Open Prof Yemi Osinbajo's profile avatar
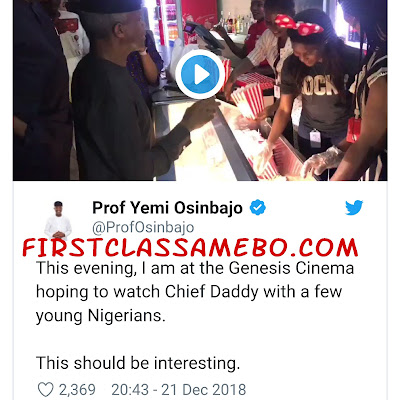The width and height of the screenshot is (400, 400). point(58,220)
